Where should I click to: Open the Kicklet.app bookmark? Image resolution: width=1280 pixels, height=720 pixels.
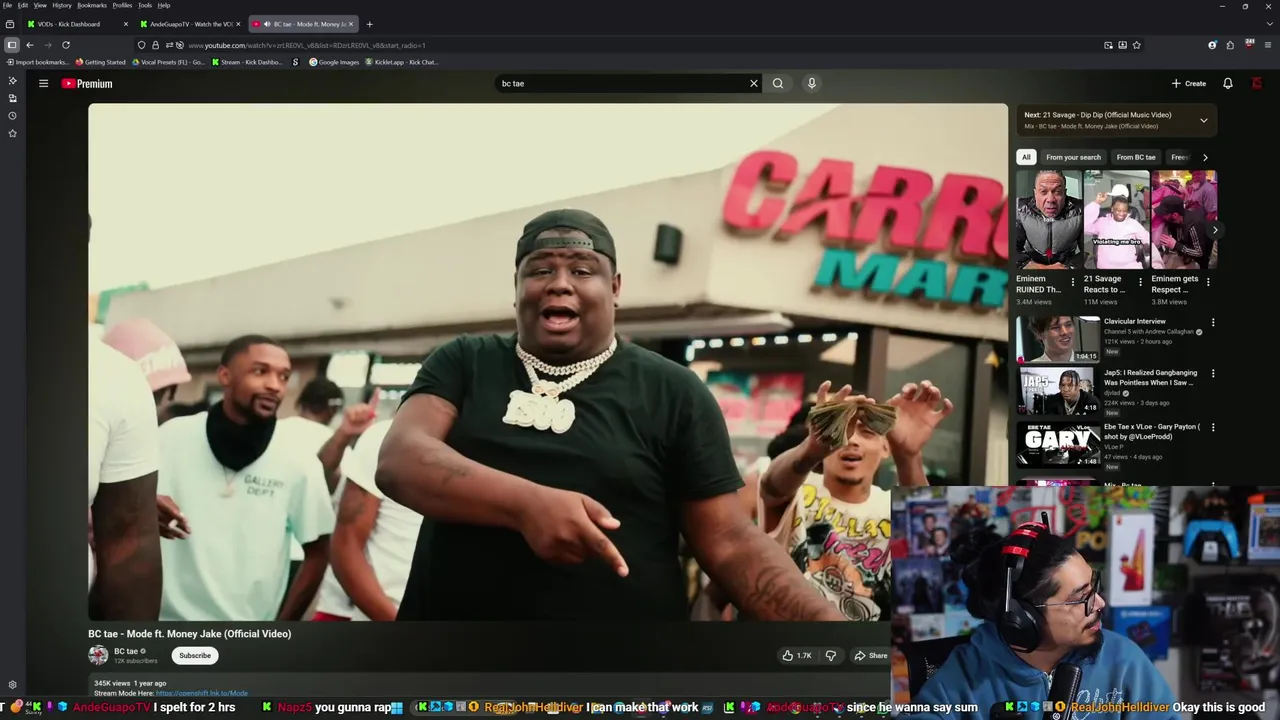[x=402, y=62]
